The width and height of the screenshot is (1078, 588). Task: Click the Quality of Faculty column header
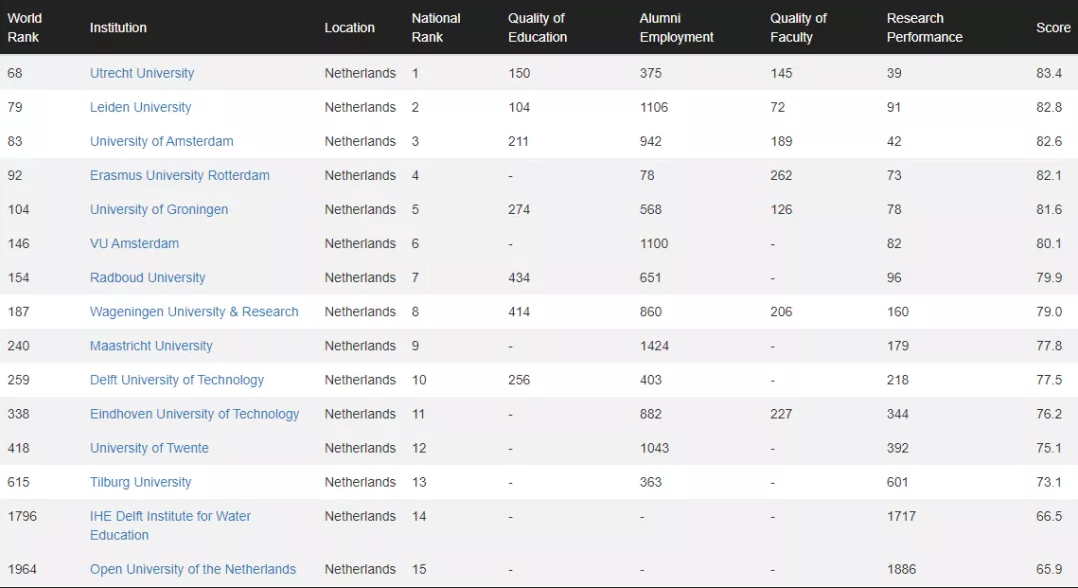coord(798,28)
